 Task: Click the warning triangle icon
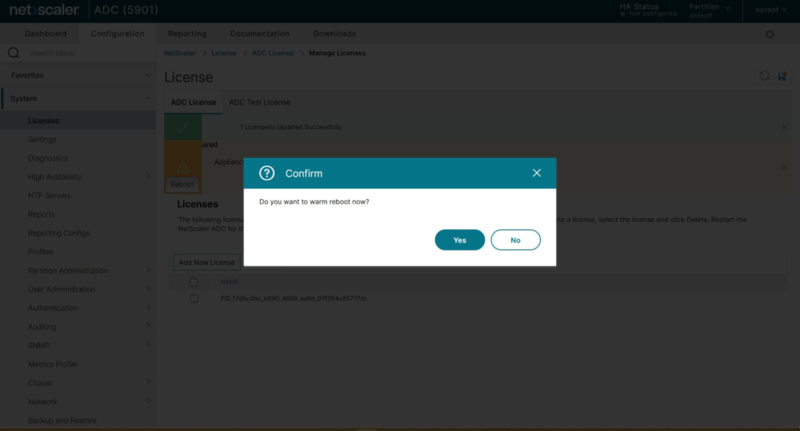click(183, 167)
